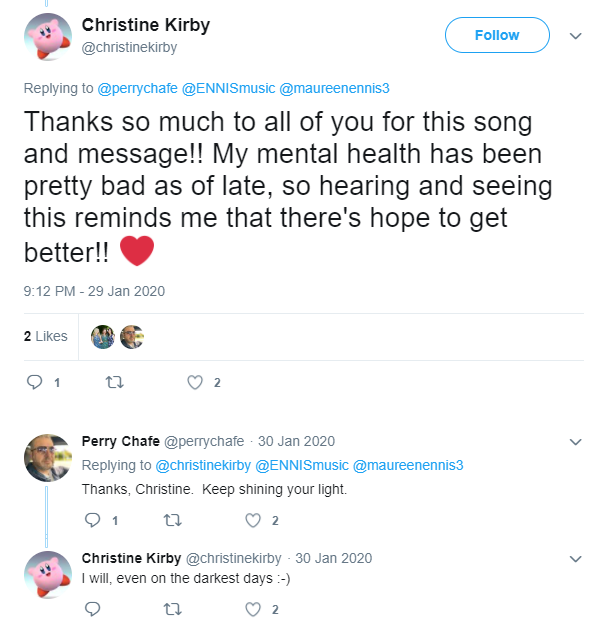This screenshot has height=626, width=608.
Task: Expand the menu chevron on Perry Chafe's tweet
Action: point(575,442)
